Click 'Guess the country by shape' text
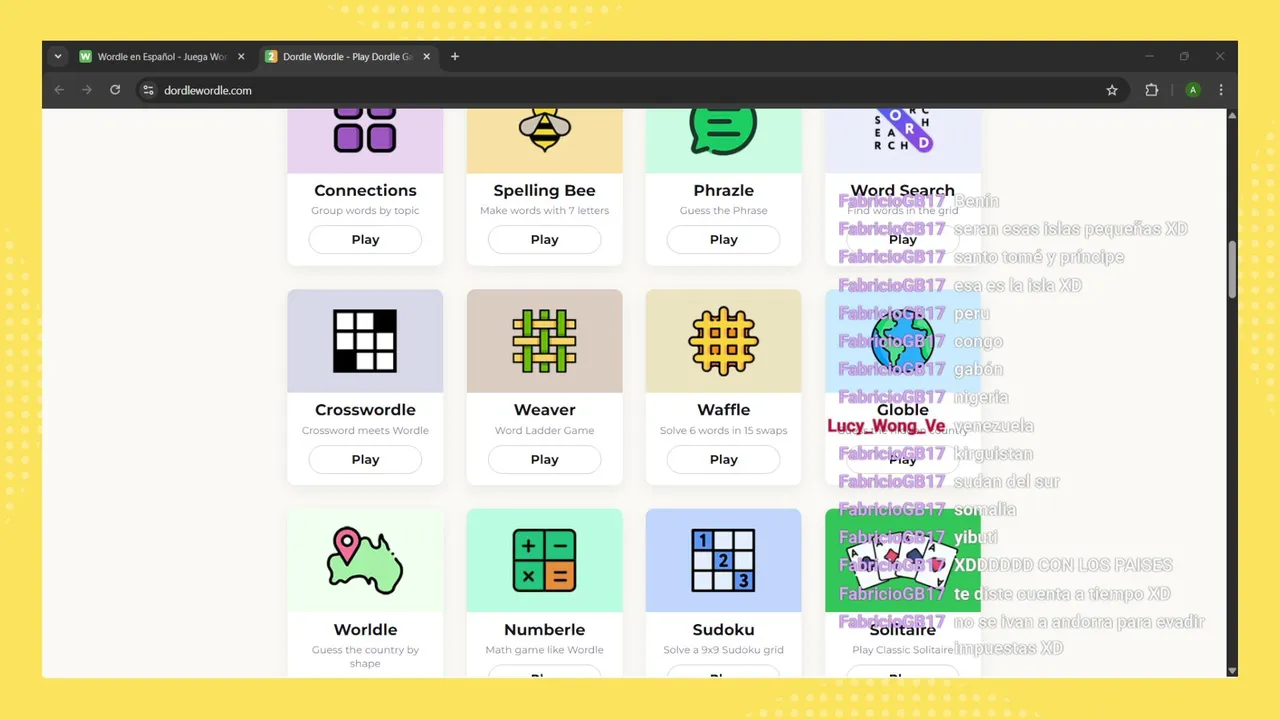 (365, 657)
